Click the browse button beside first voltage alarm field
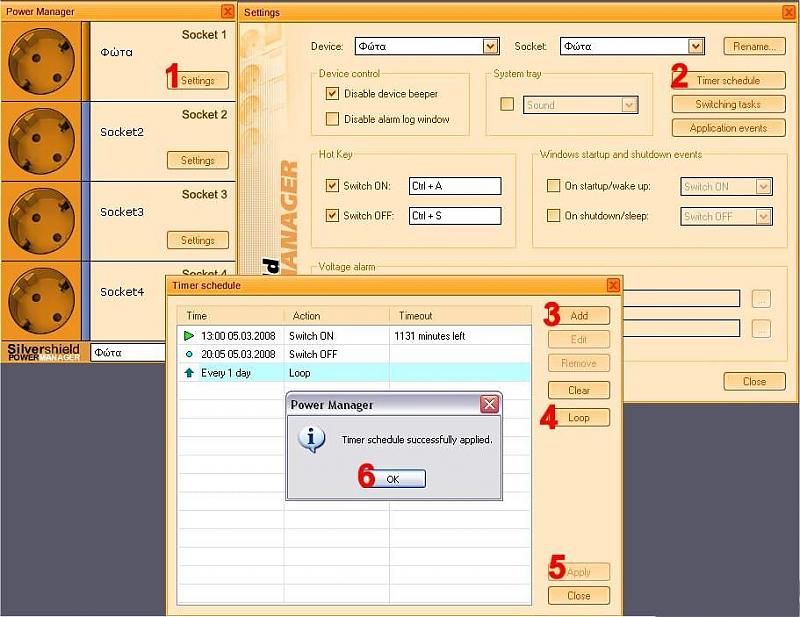Viewport: 800px width, 617px height. [x=762, y=298]
